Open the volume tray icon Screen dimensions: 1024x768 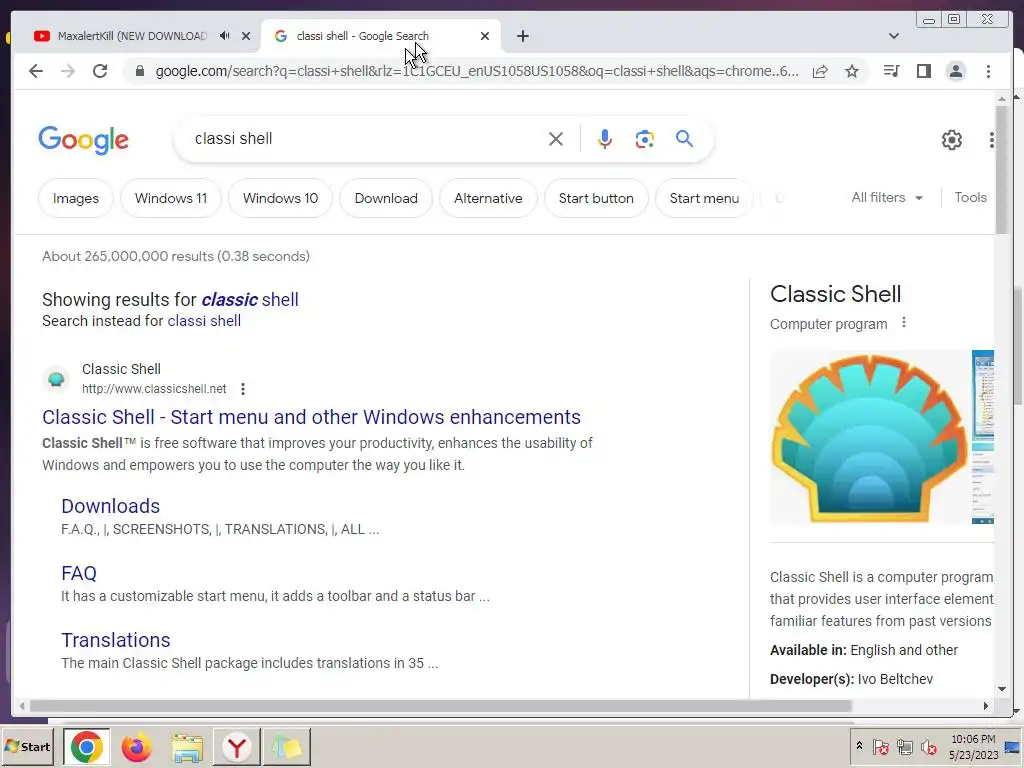(928, 747)
